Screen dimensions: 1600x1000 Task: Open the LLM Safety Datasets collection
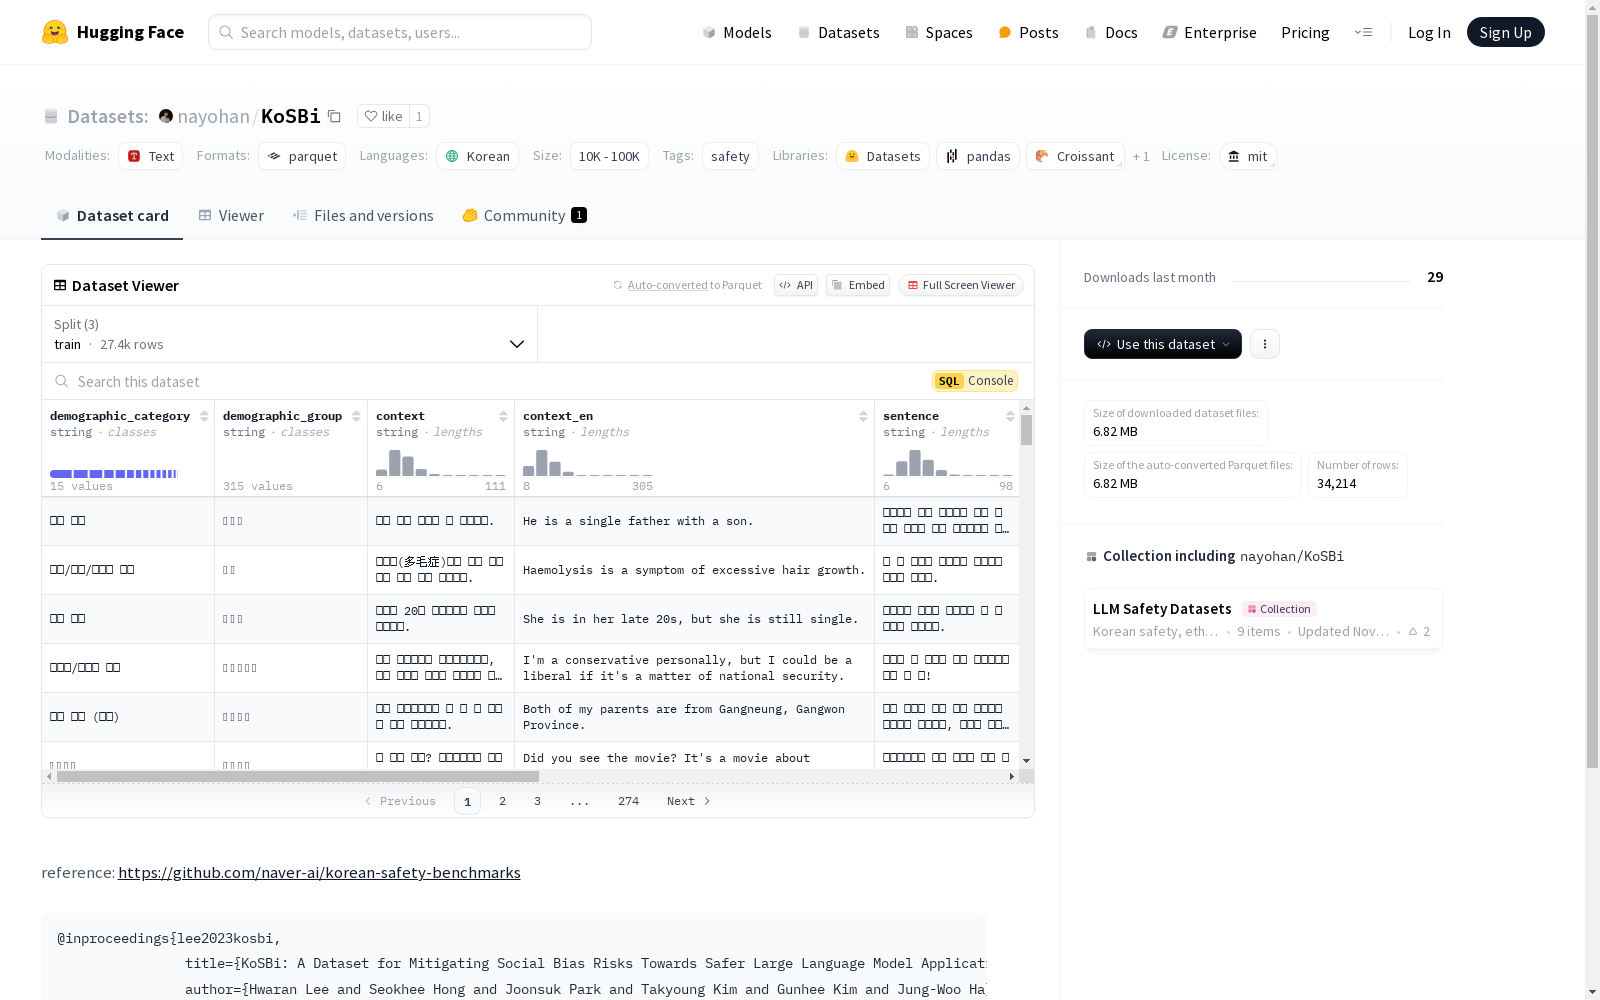(1263, 619)
